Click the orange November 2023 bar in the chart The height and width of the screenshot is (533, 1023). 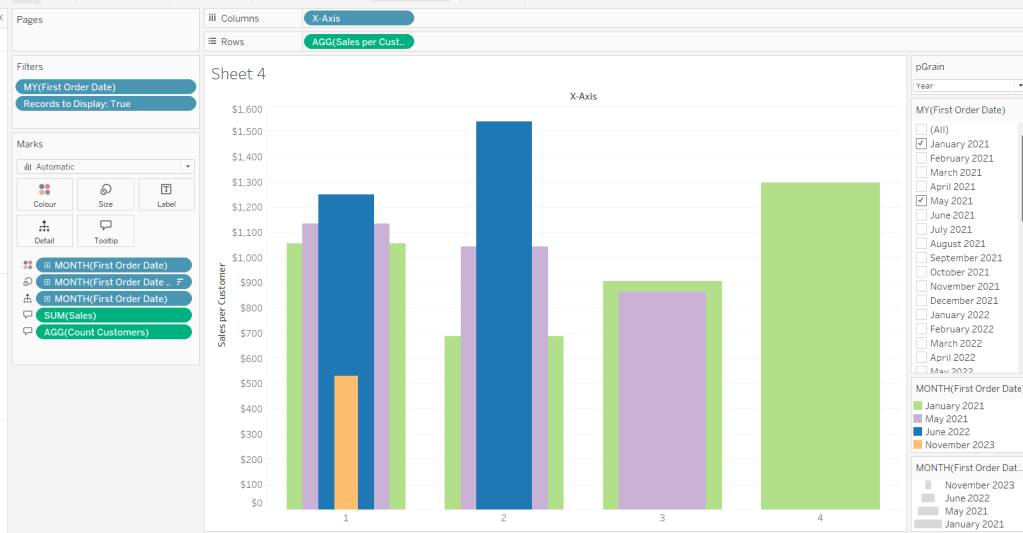pyautogui.click(x=346, y=440)
